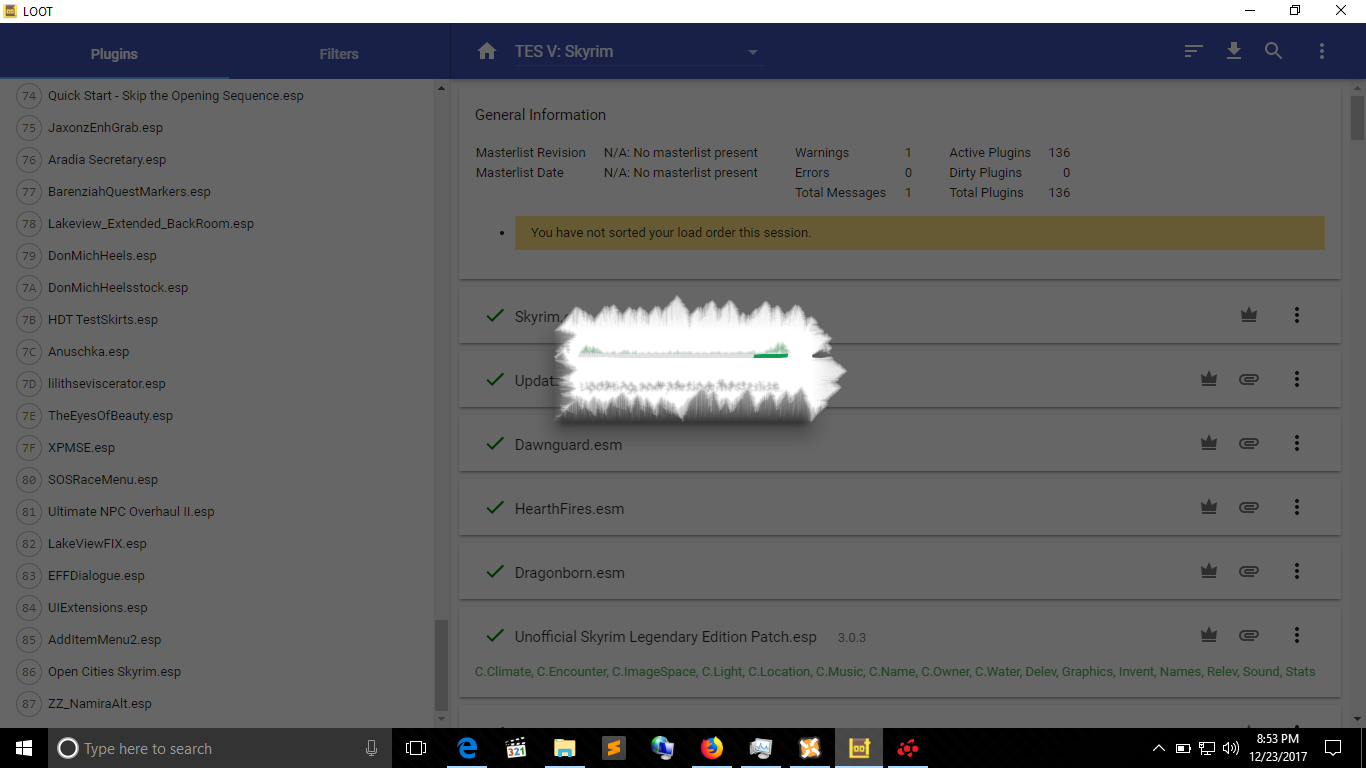Open the three-dot menu for Update.esm card
Screen dimensions: 1366x768
click(1297, 379)
